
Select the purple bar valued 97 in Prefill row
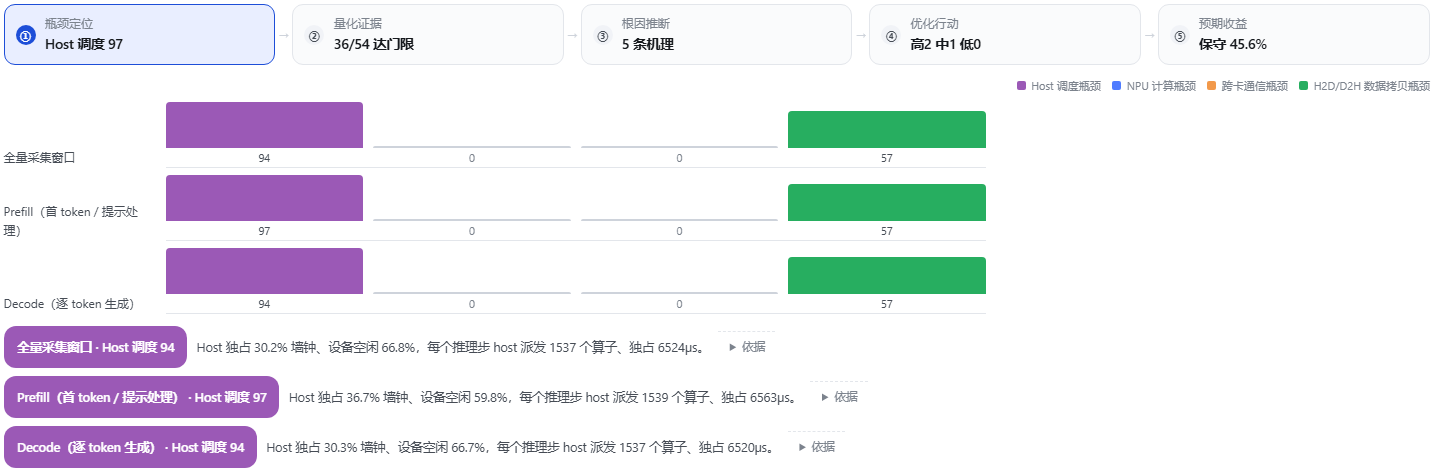pyautogui.click(x=264, y=198)
